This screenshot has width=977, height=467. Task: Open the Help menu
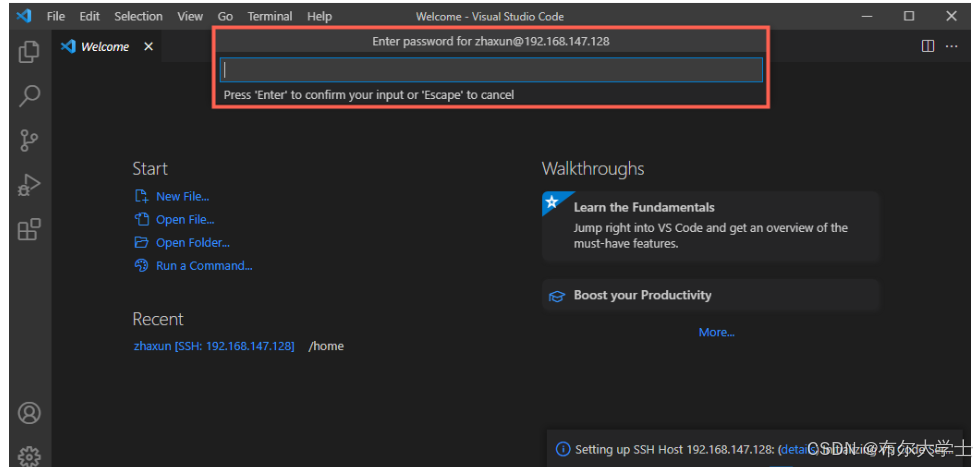point(320,16)
